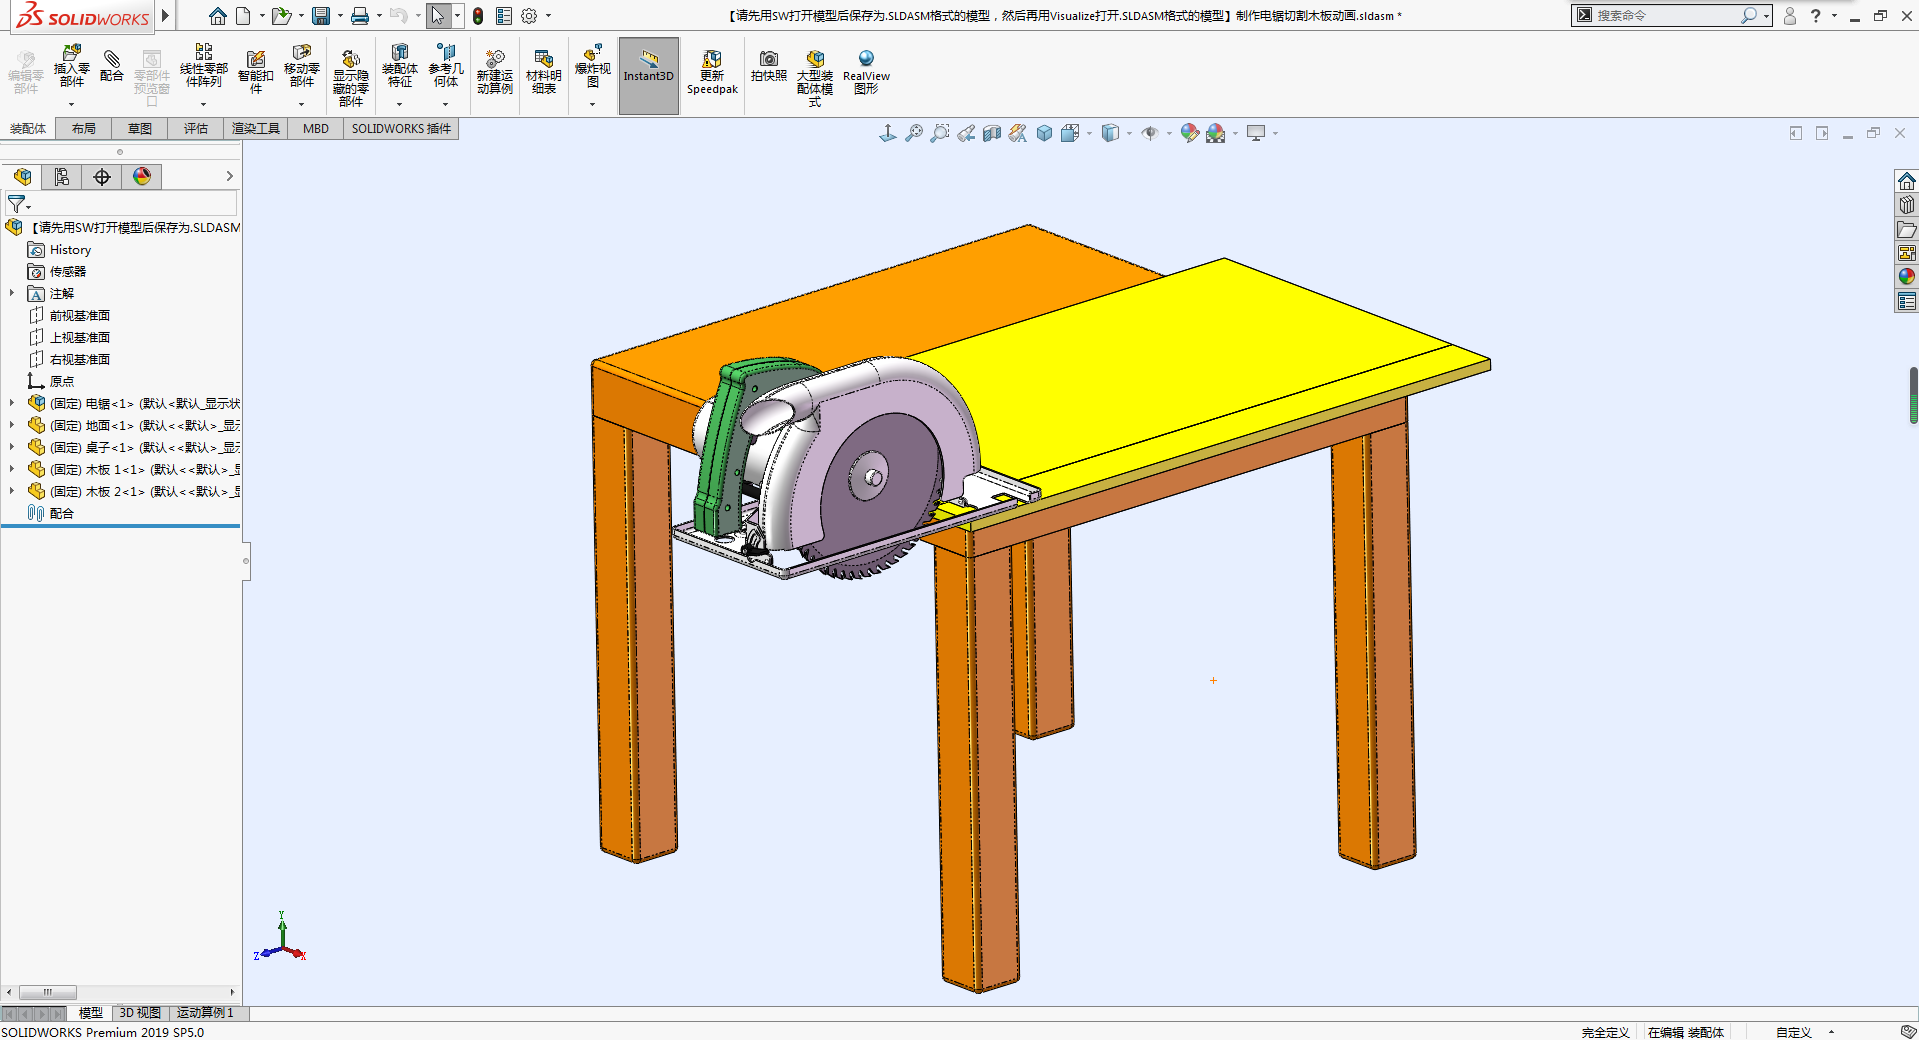This screenshot has width=1919, height=1040.
Task: Select the DisplayManager color ball tab
Action: (x=142, y=177)
